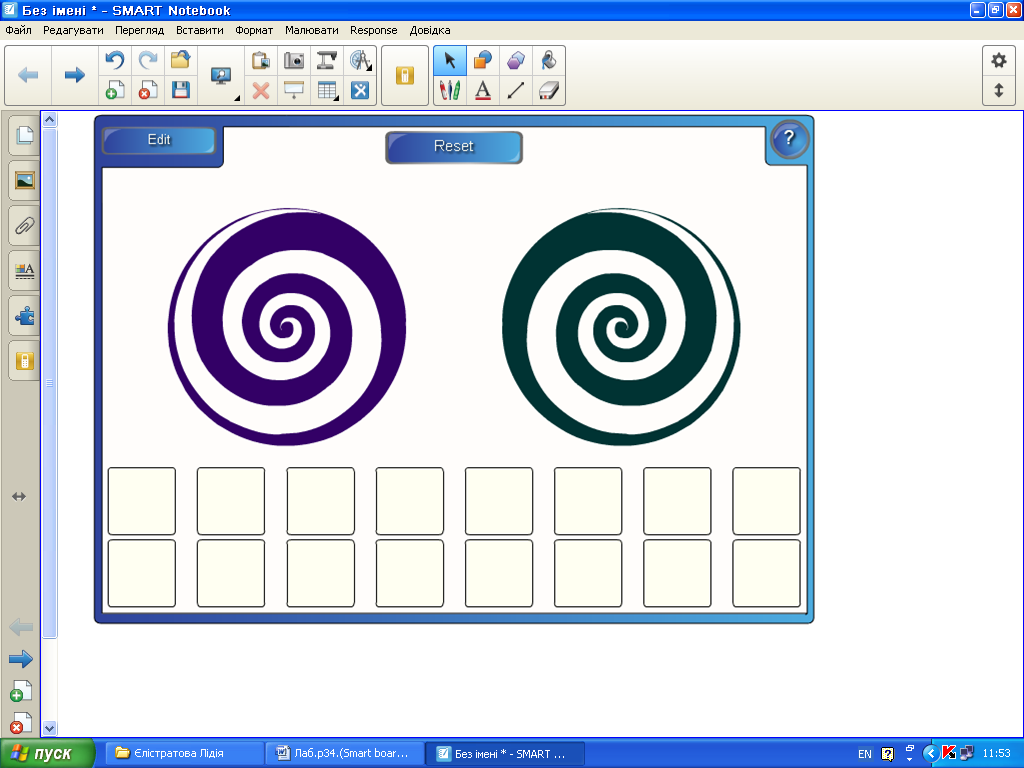Open the Page Sorter sidebar tab

pos(24,136)
